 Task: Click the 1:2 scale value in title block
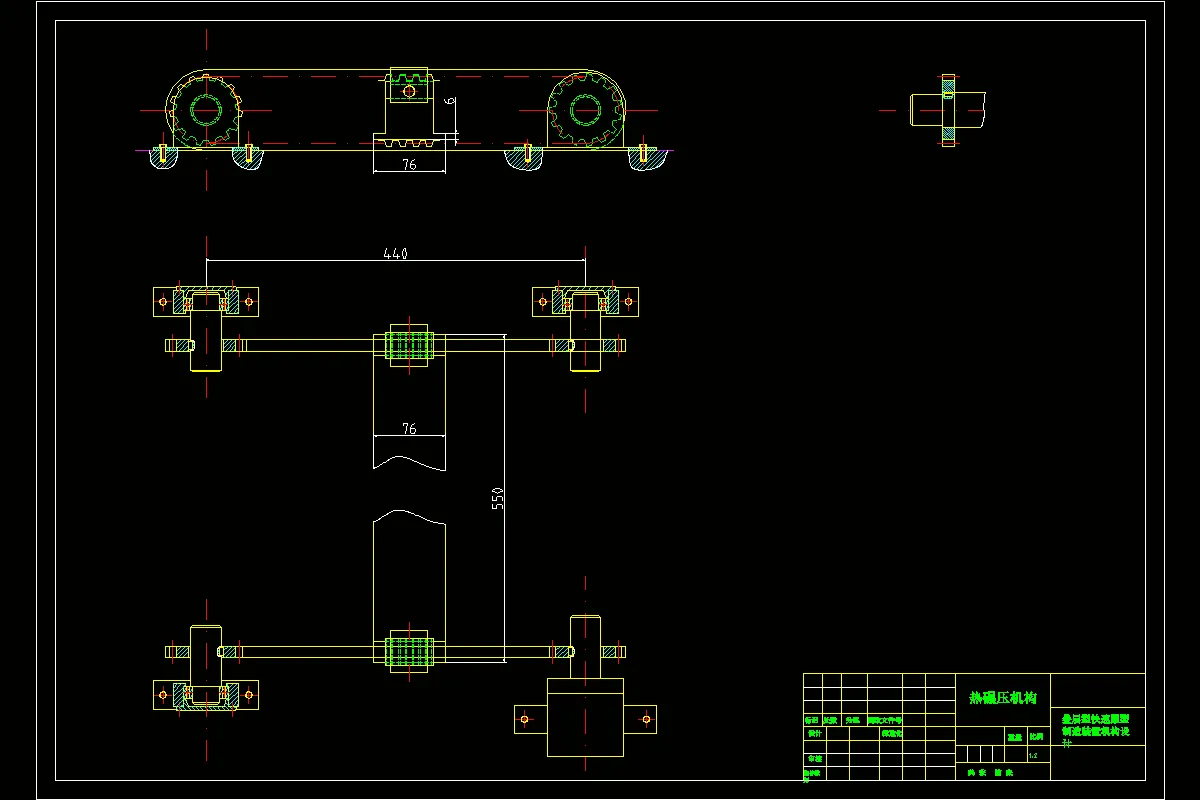[1033, 756]
